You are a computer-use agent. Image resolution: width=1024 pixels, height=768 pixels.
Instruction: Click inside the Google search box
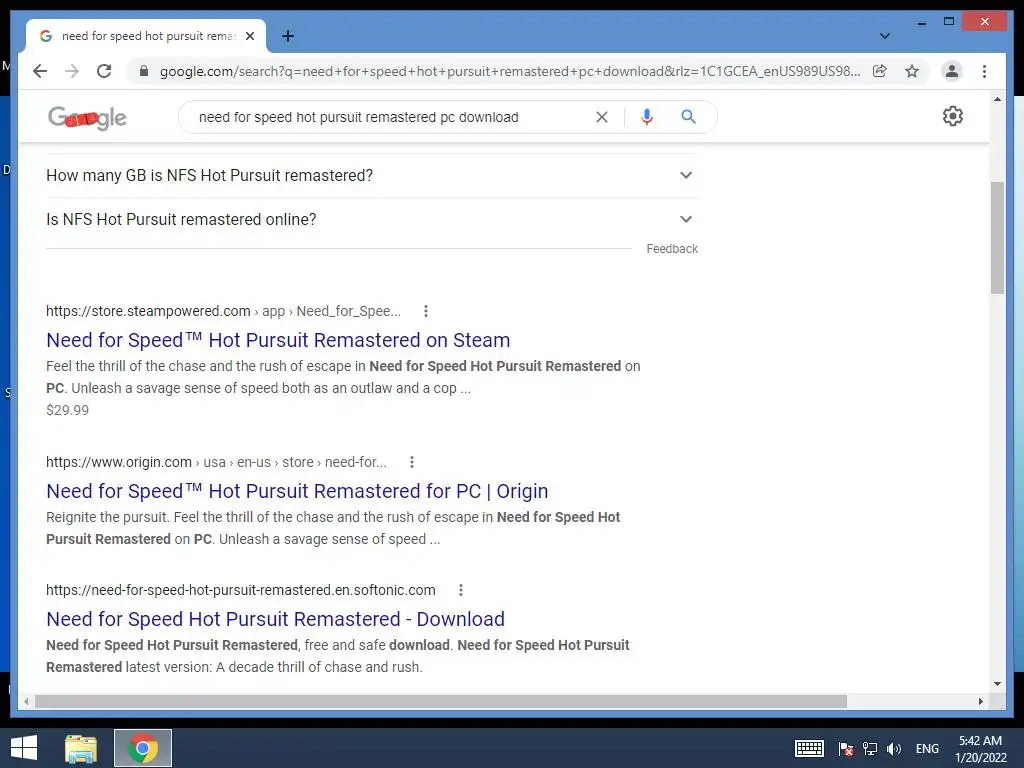(x=392, y=117)
